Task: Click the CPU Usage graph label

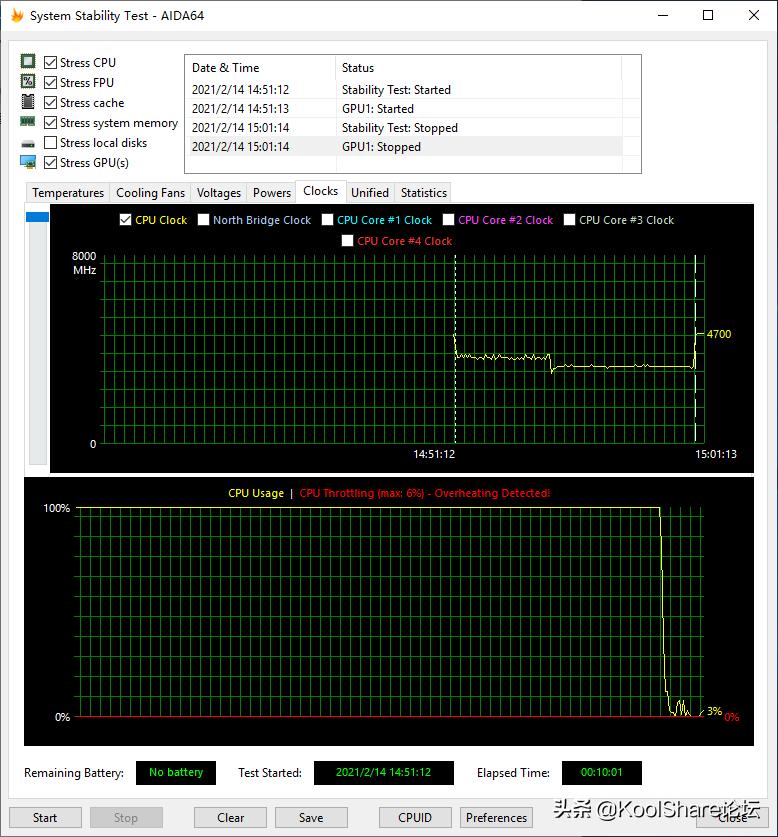Action: click(256, 493)
